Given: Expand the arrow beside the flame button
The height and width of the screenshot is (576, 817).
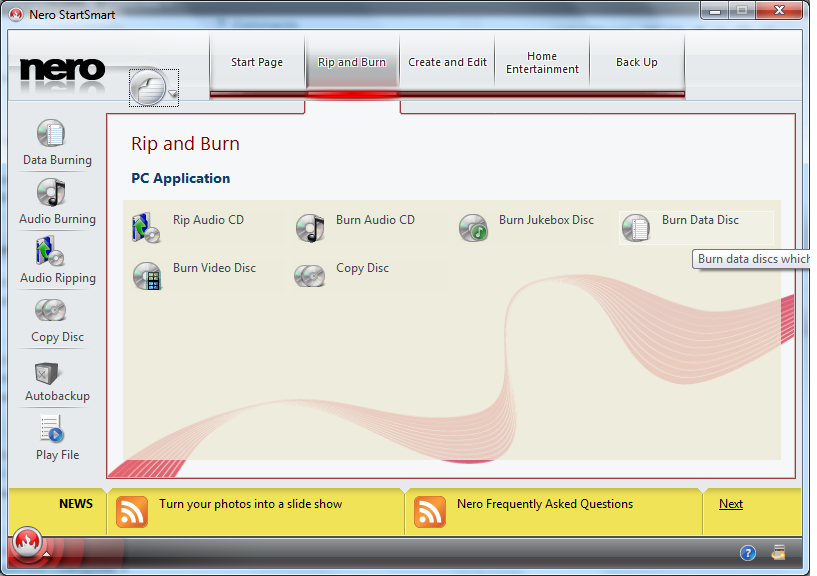Looking at the screenshot, I should click(47, 554).
